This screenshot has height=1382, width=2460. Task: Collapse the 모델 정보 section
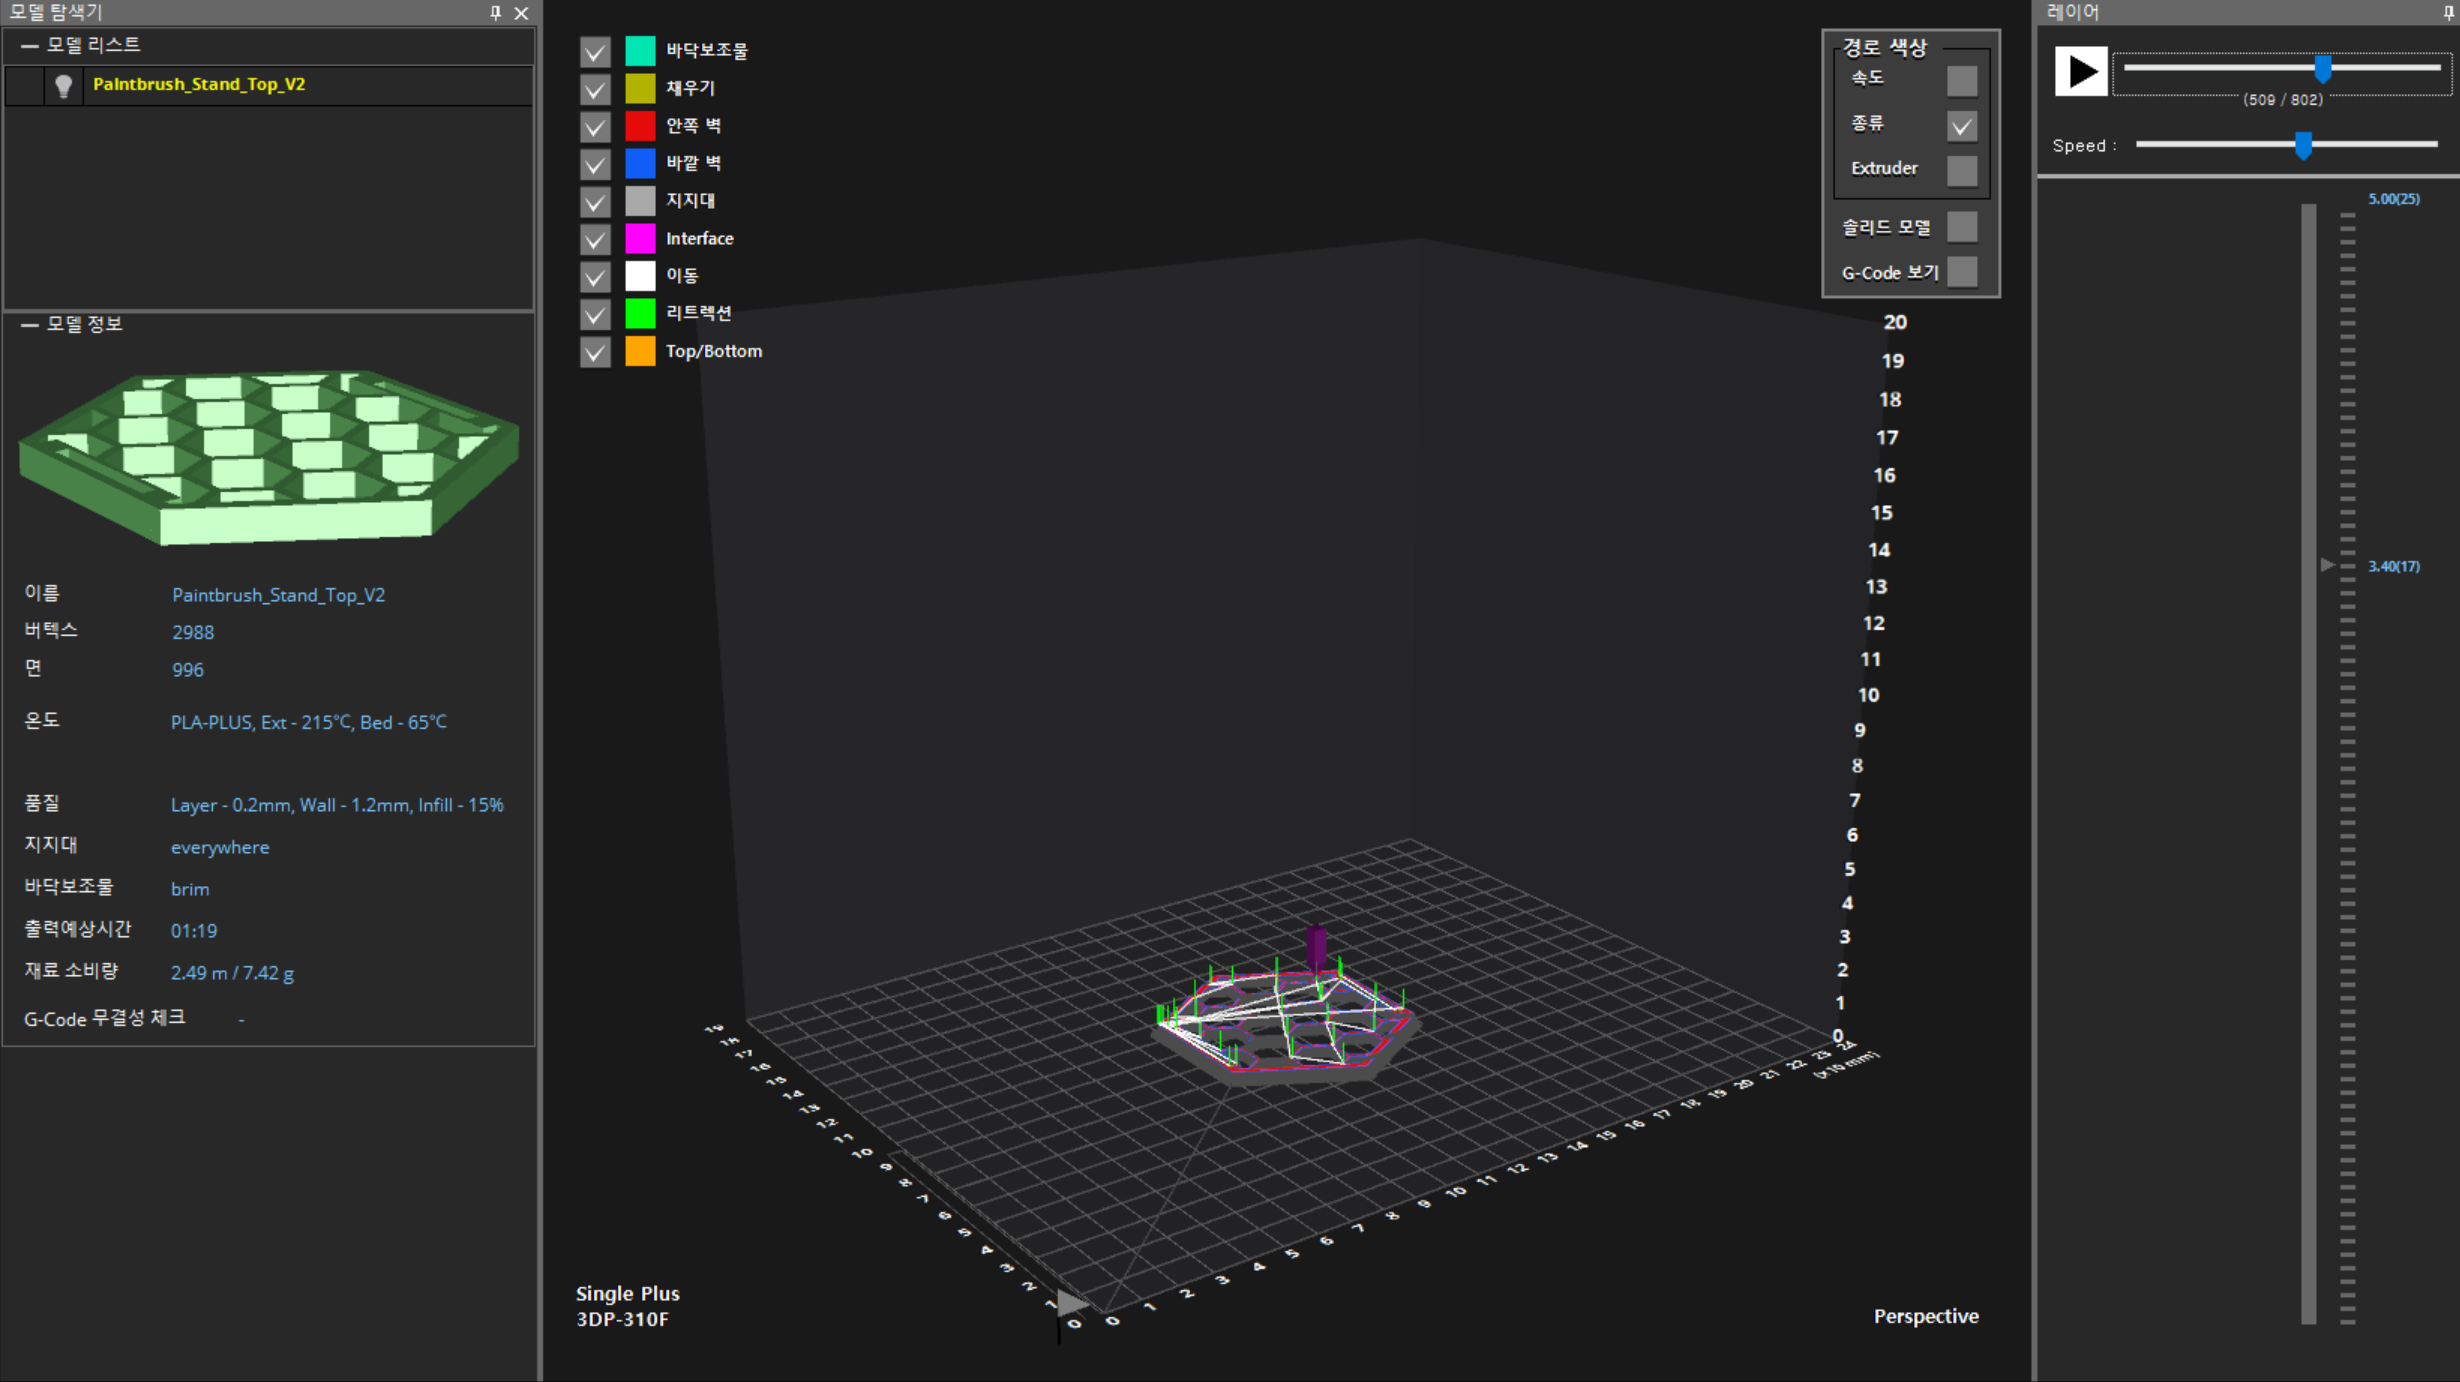29,324
